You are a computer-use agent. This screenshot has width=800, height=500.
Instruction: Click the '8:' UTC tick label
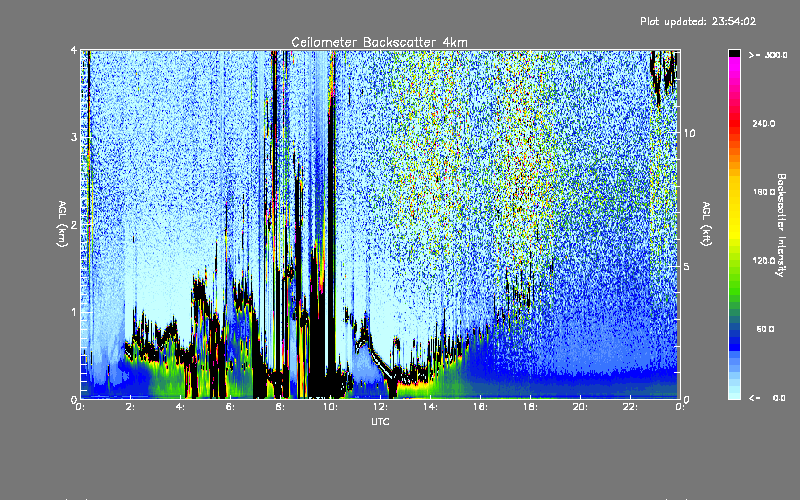coord(280,407)
